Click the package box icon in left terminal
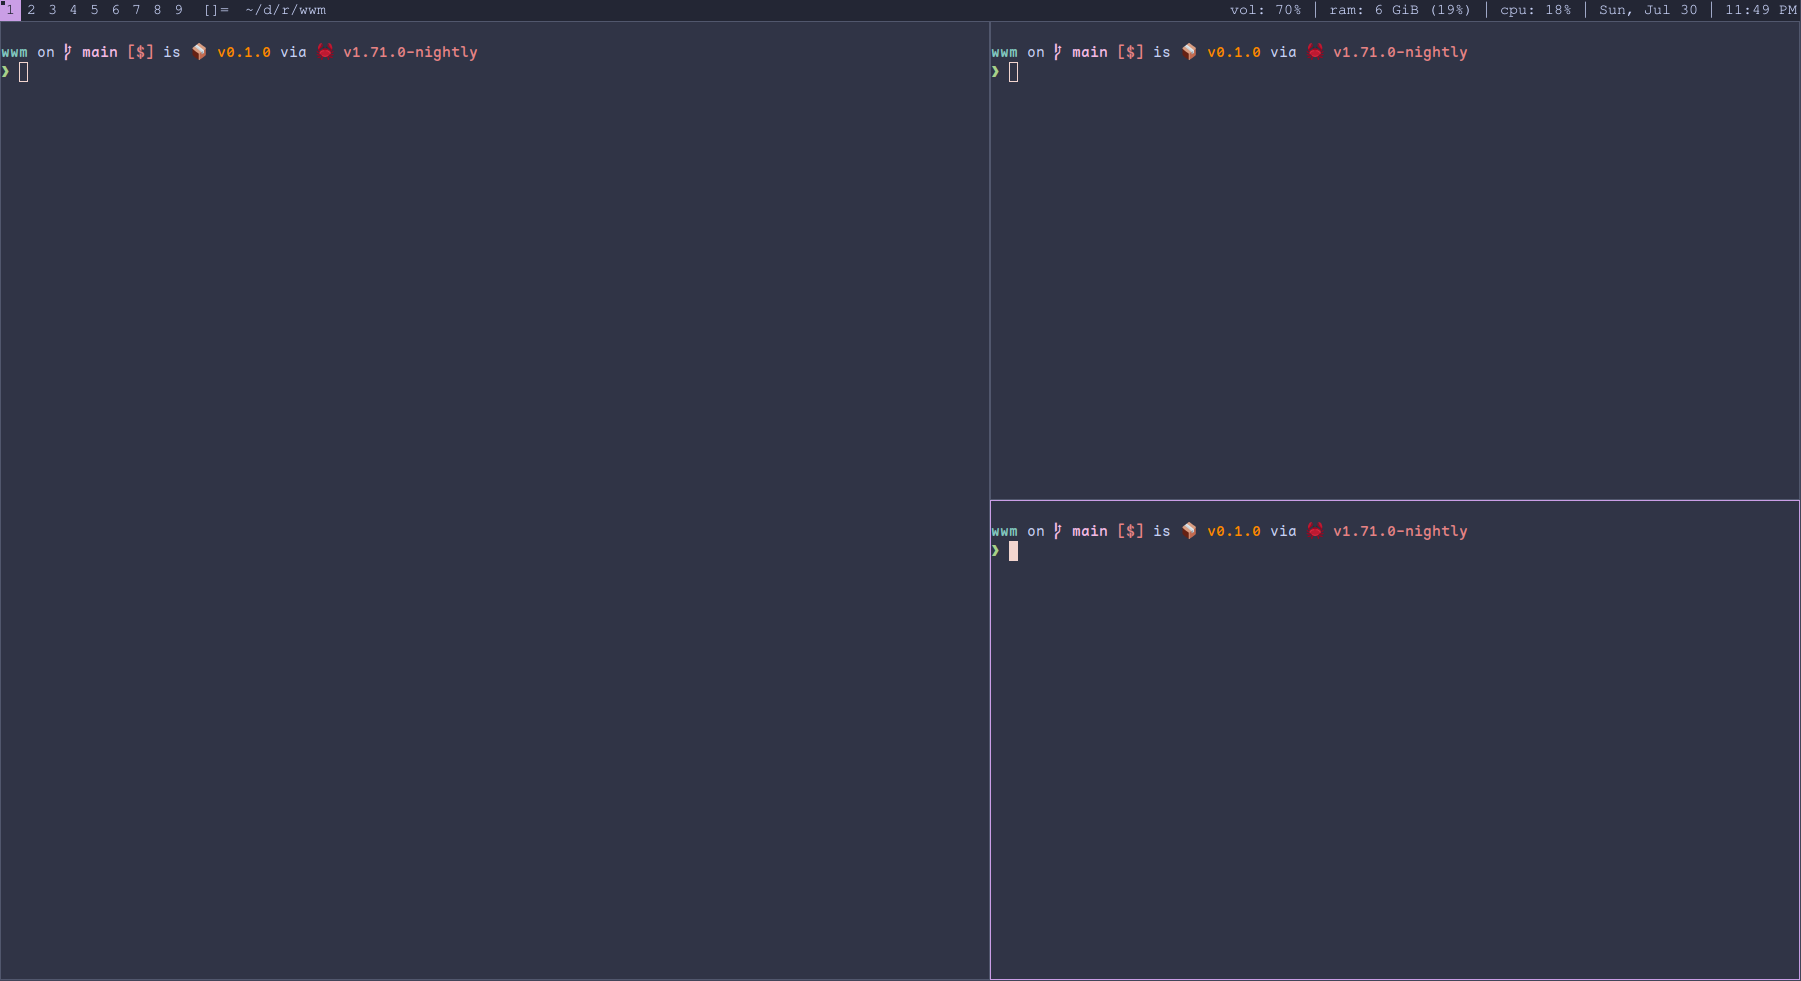Screen dimensions: 1801x981 (199, 52)
